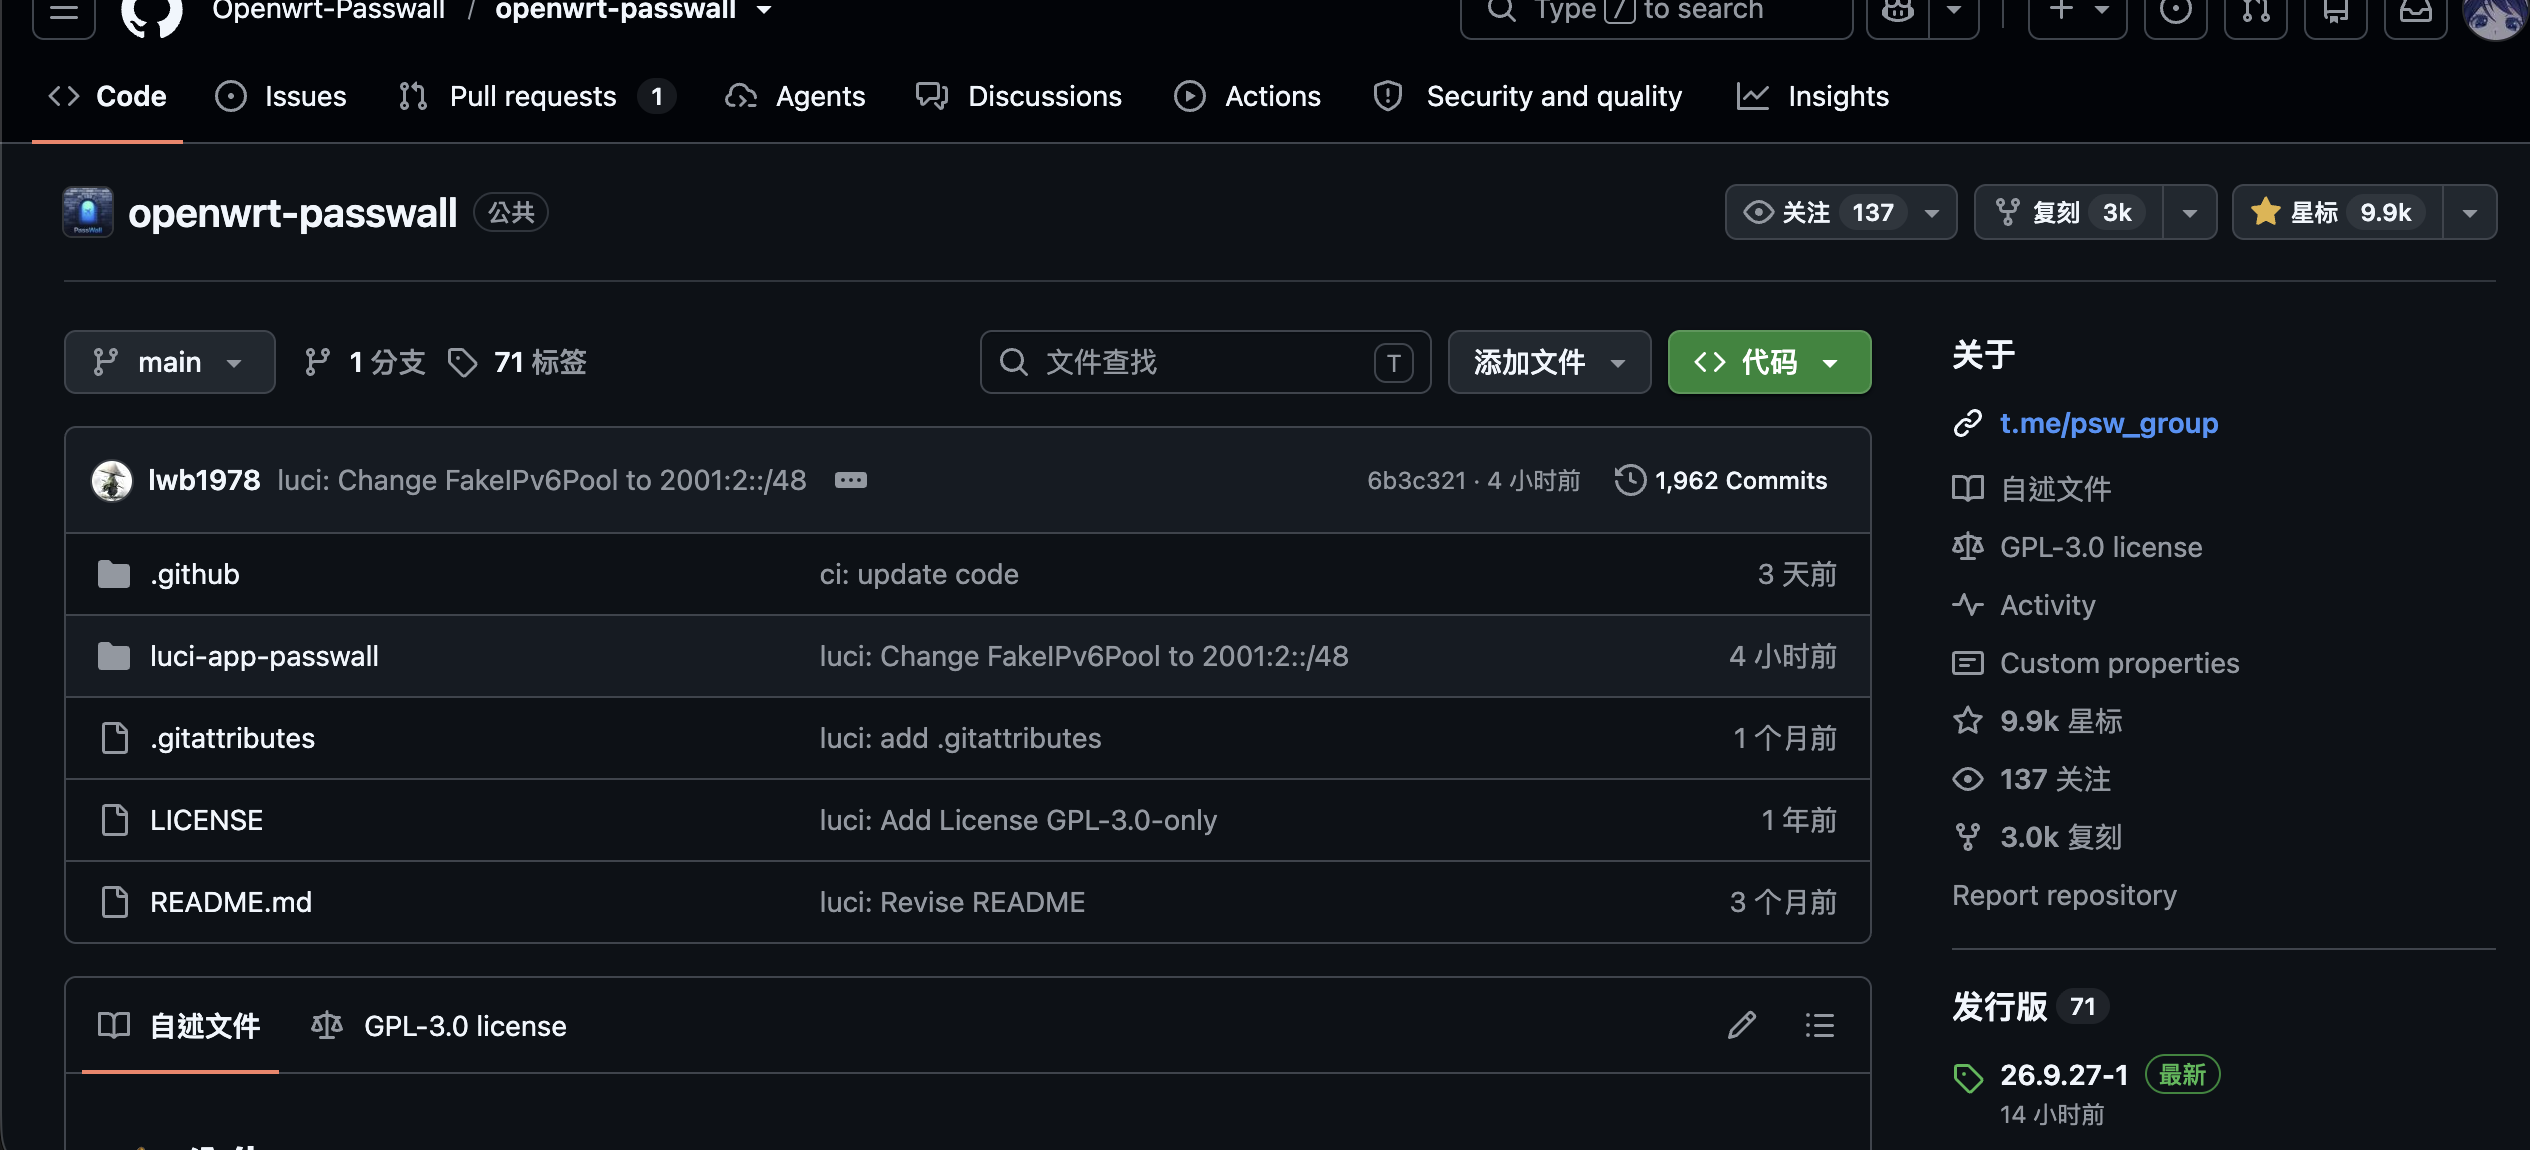Open the notifications inbox icon
The image size is (2530, 1150).
point(2415,12)
